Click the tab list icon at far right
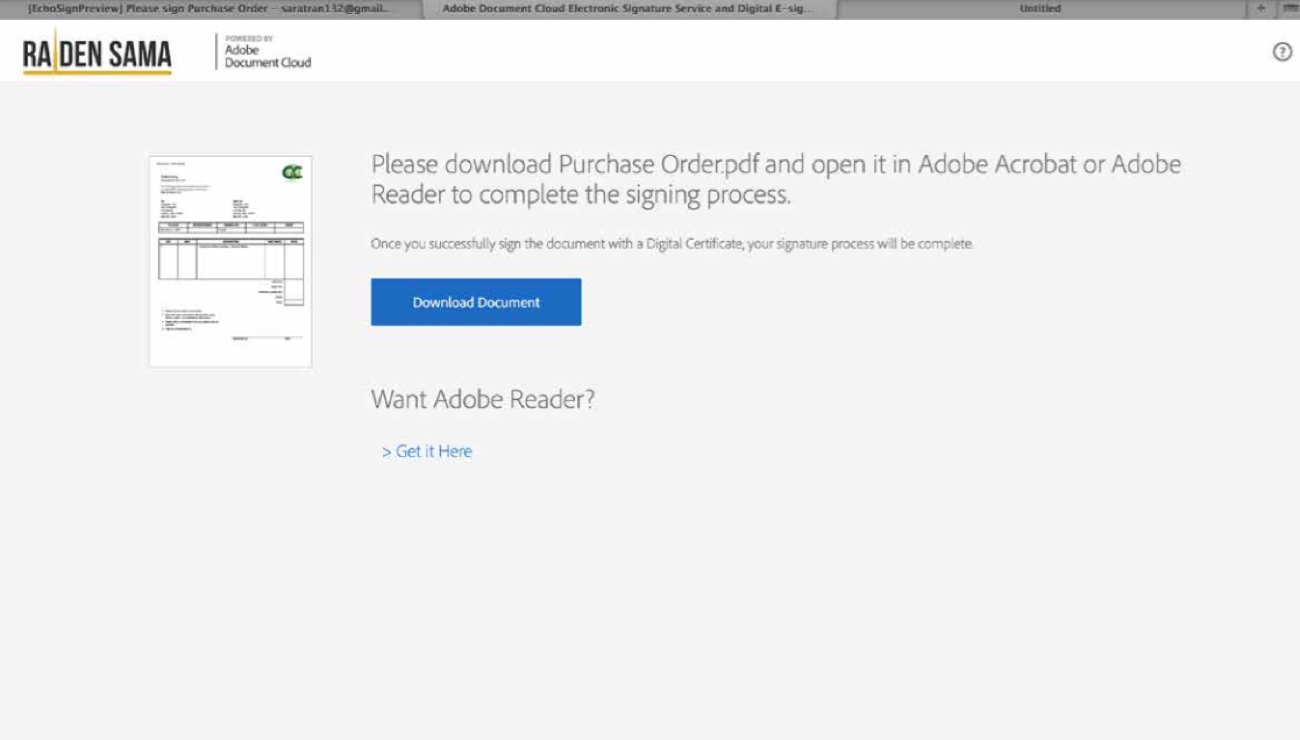 click(1290, 8)
